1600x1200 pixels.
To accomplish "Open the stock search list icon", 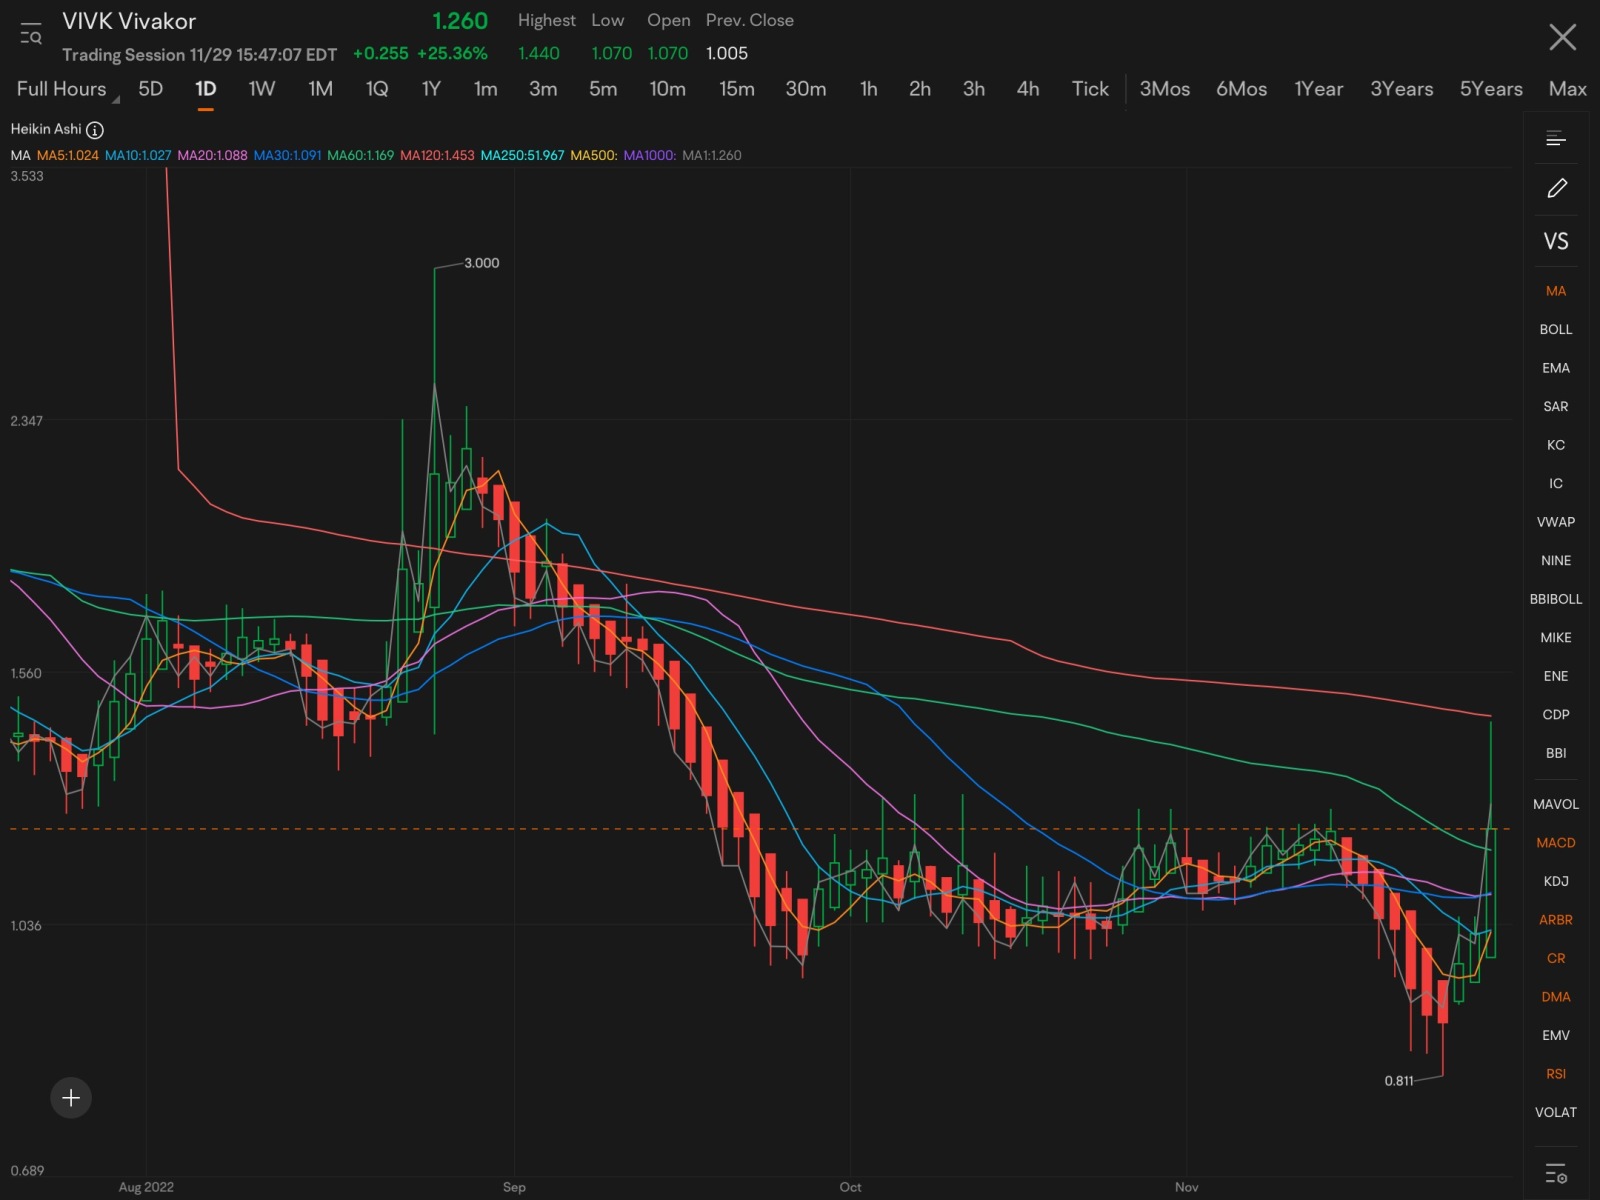I will click(31, 35).
